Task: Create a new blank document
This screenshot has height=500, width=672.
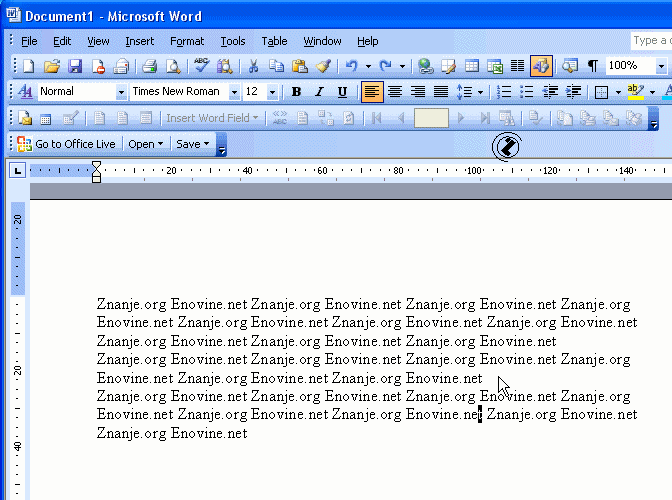Action: 28,66
